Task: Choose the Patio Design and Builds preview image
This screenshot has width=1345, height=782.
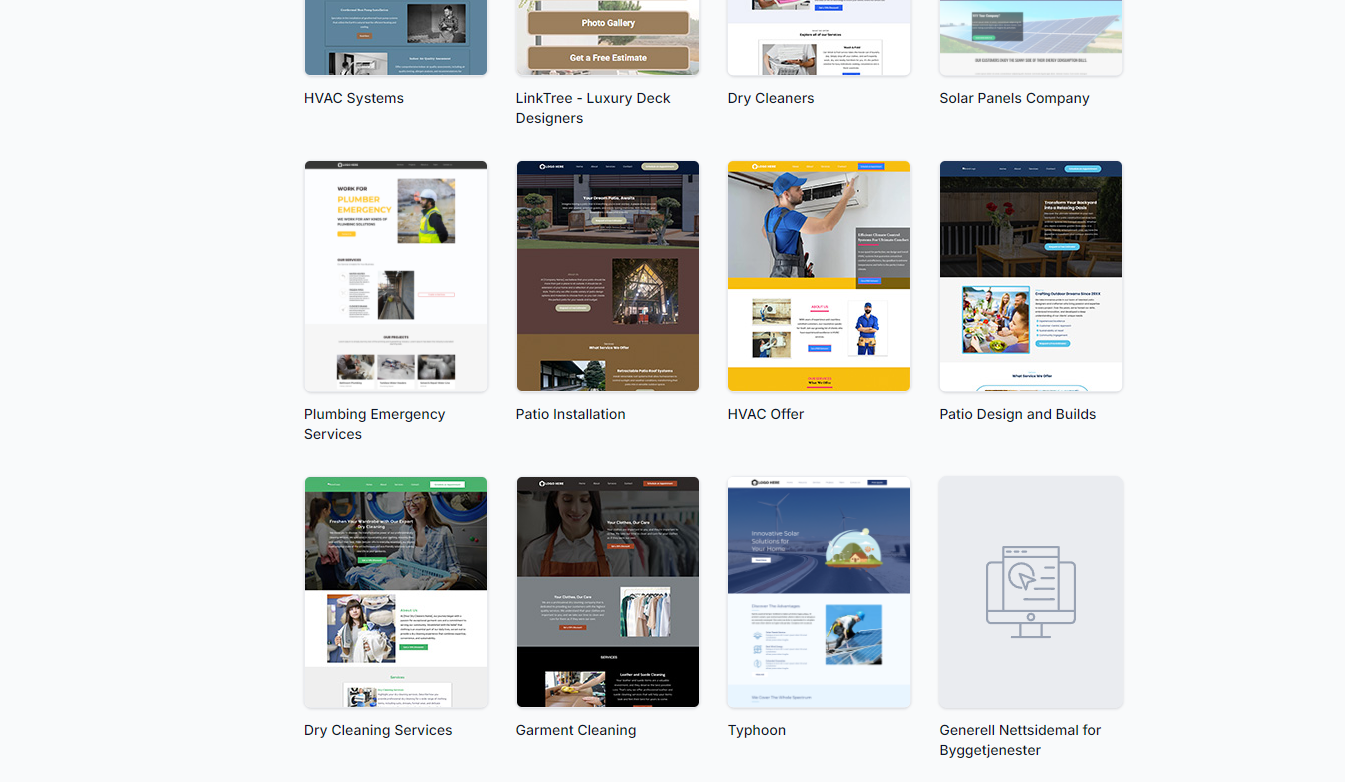Action: [x=1030, y=276]
